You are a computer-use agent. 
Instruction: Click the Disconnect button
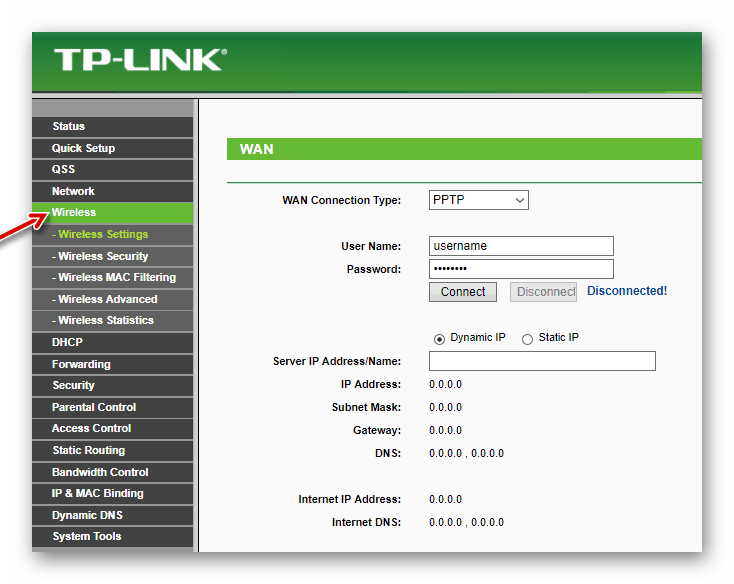543,292
